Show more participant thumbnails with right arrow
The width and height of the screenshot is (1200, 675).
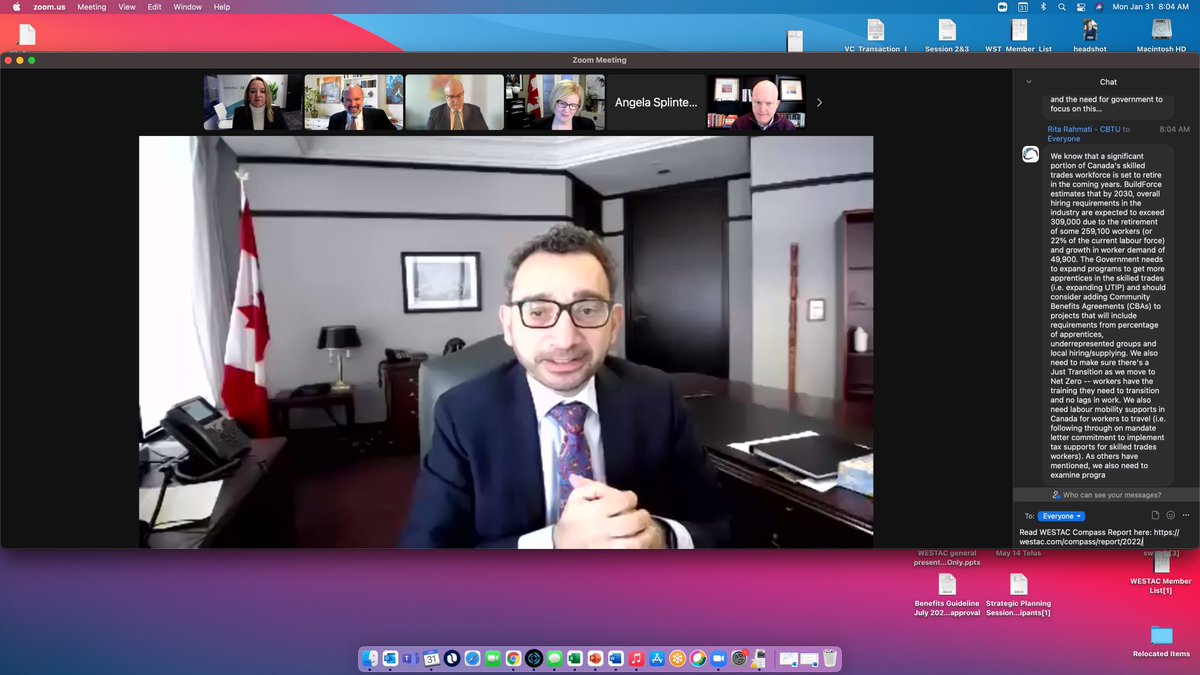pos(820,102)
